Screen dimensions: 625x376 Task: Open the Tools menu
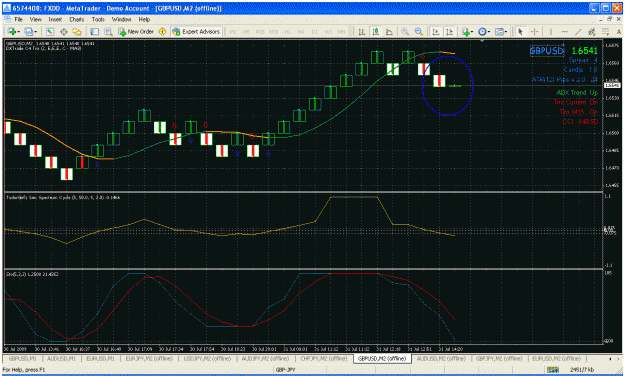point(98,19)
